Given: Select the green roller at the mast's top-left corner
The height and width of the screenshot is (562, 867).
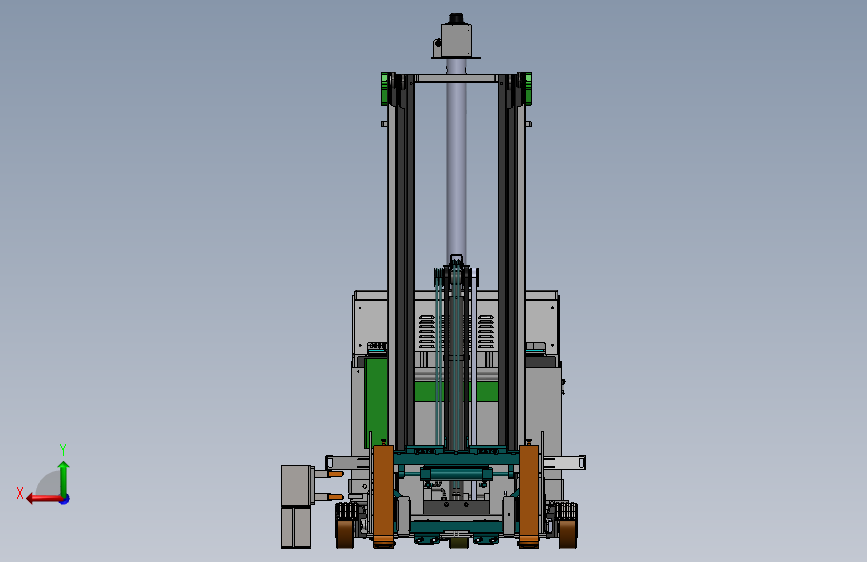Looking at the screenshot, I should coord(385,89).
